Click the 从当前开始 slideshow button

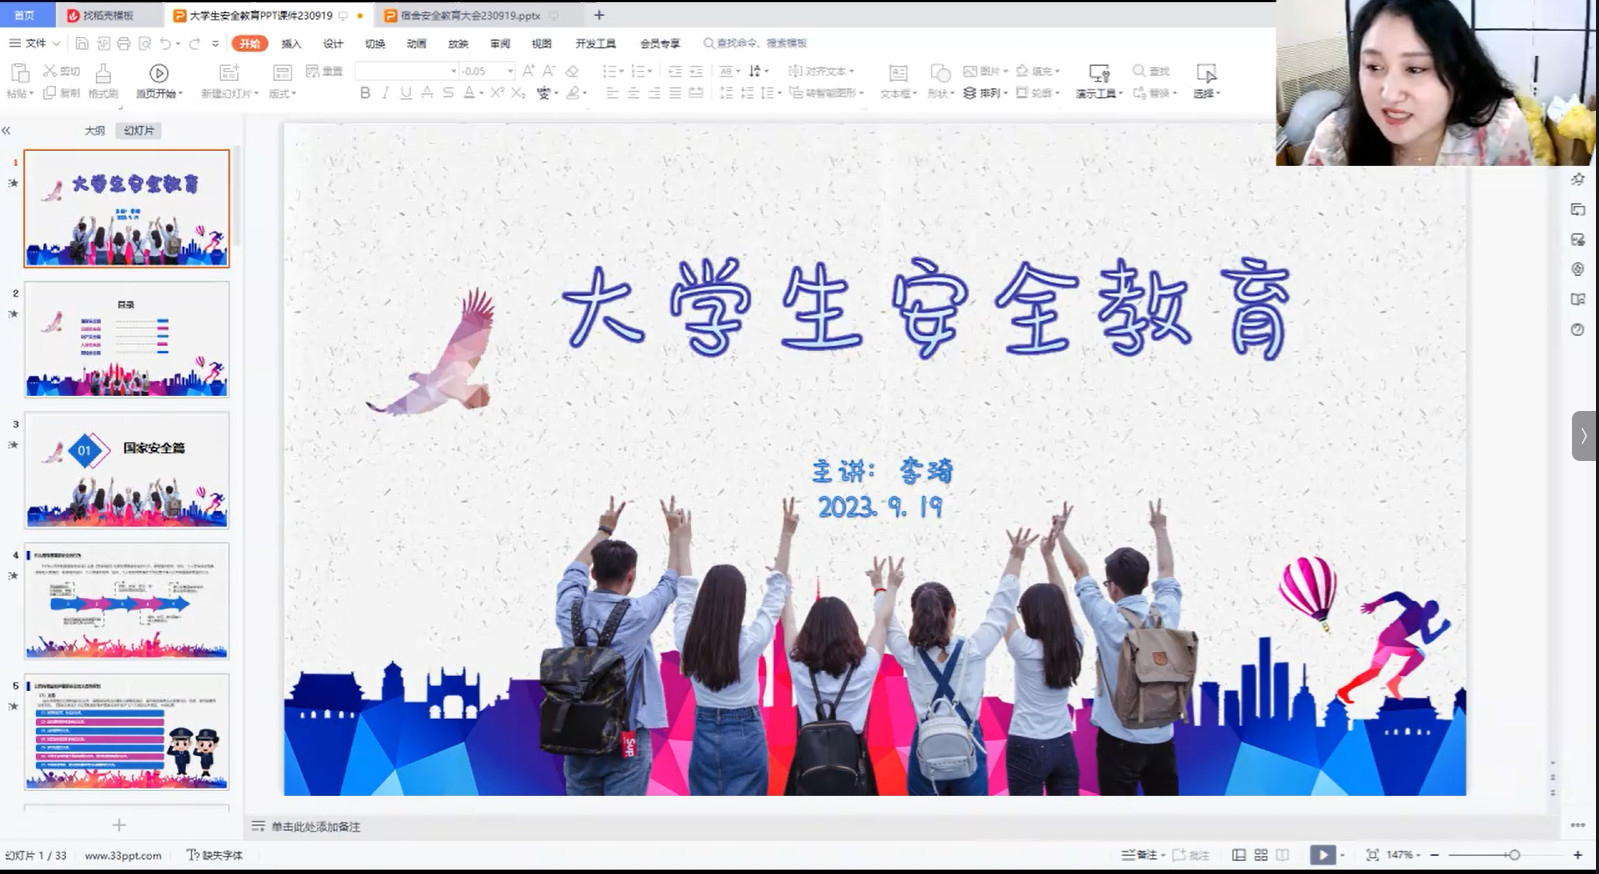[x=159, y=80]
